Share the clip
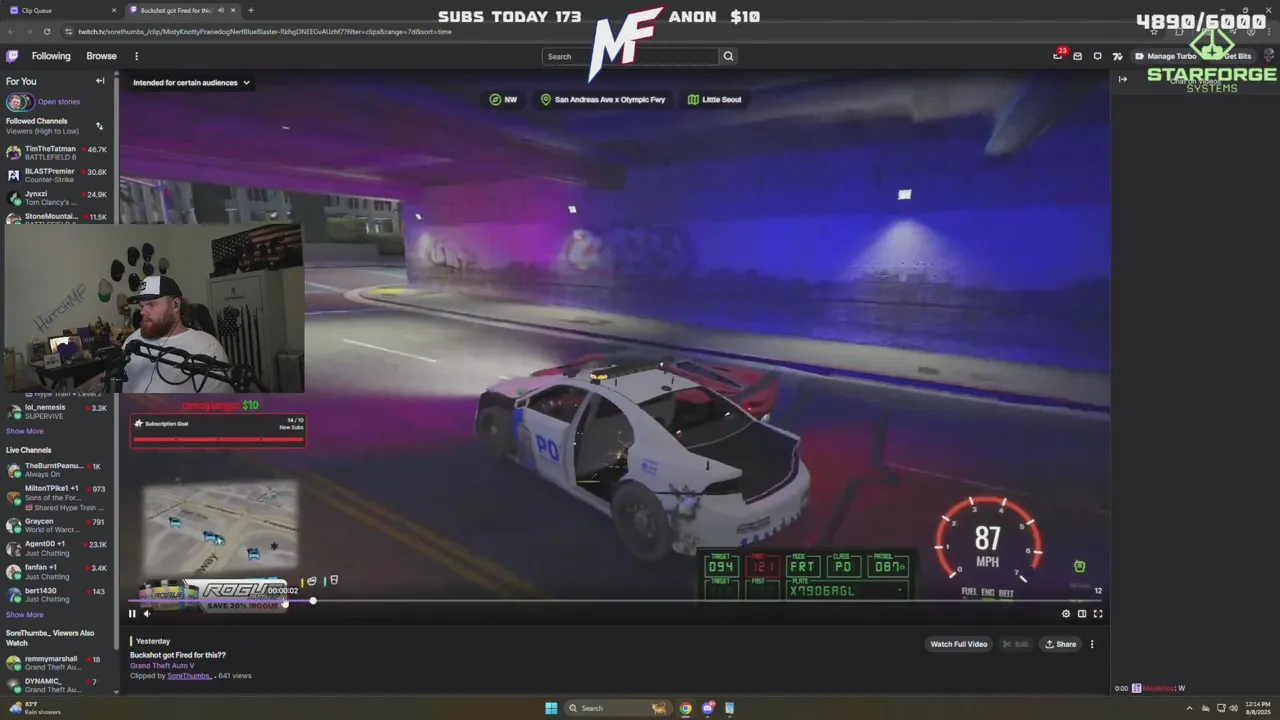The width and height of the screenshot is (1280, 720). (x=1061, y=644)
